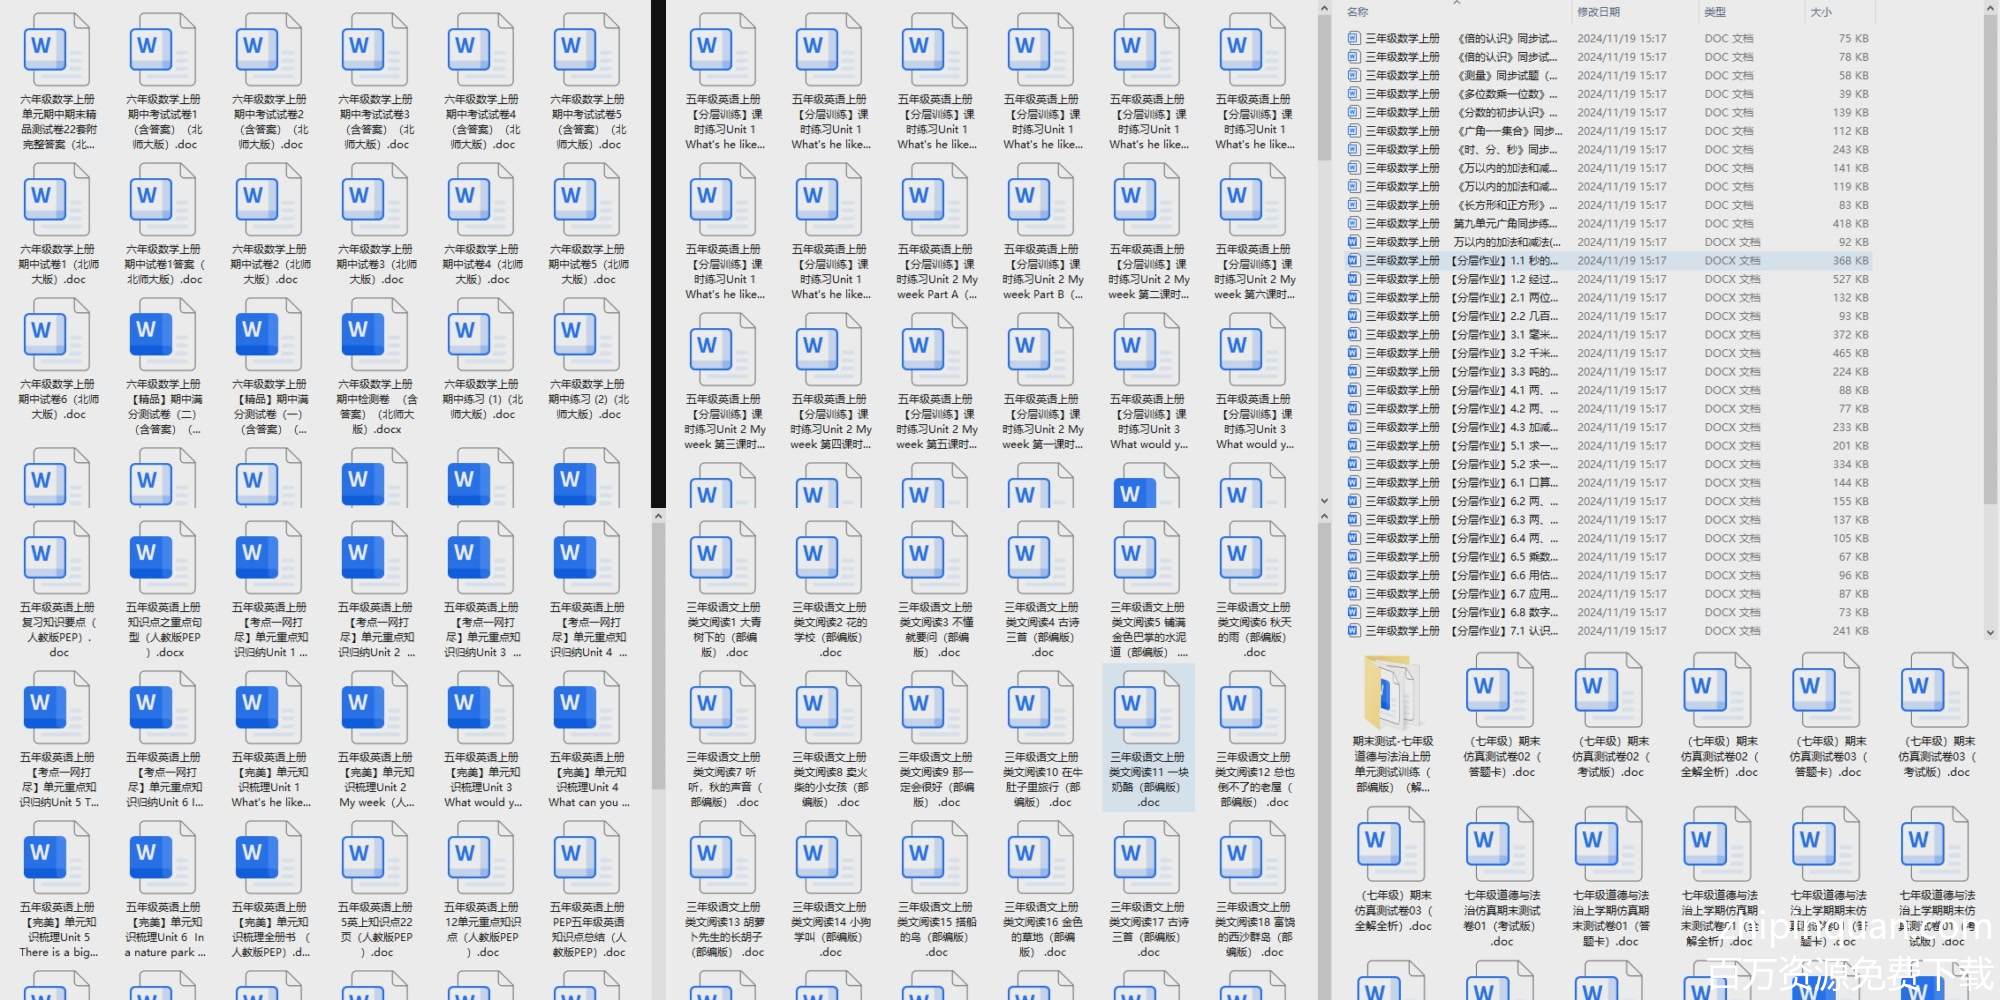Screen dimensions: 2000x1000
Task: Open the 期末测试-七年级道德与法治上册单元测试训练 folder icon
Action: [1392, 692]
